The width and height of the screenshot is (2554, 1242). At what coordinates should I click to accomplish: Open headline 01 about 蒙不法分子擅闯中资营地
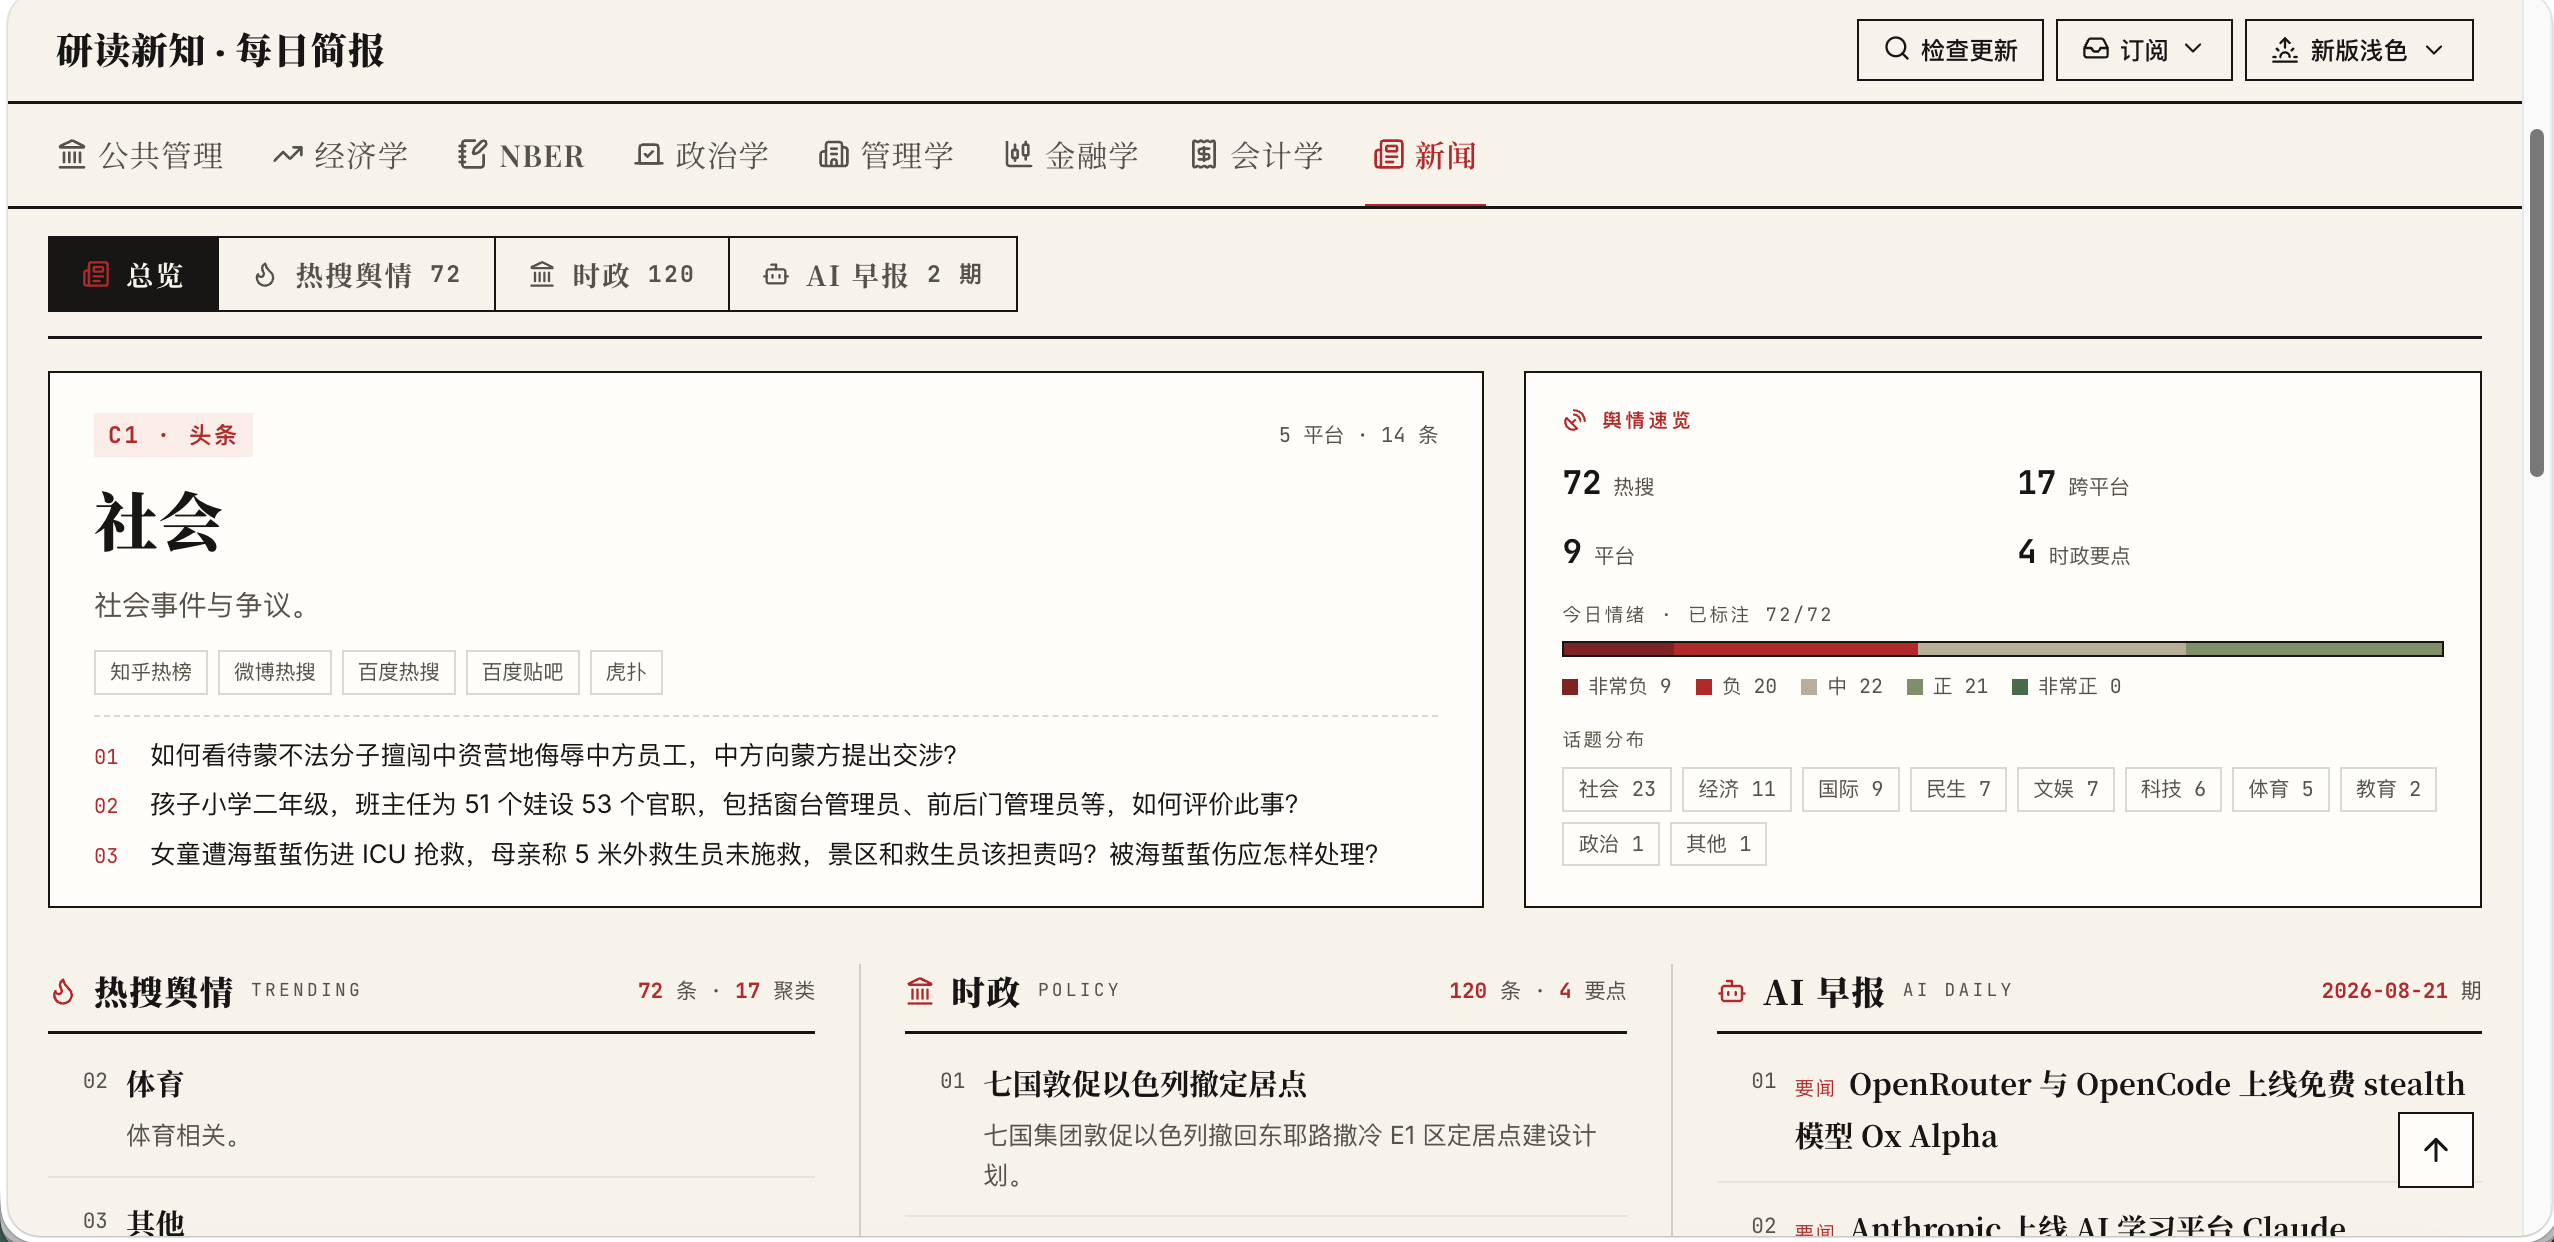click(554, 755)
